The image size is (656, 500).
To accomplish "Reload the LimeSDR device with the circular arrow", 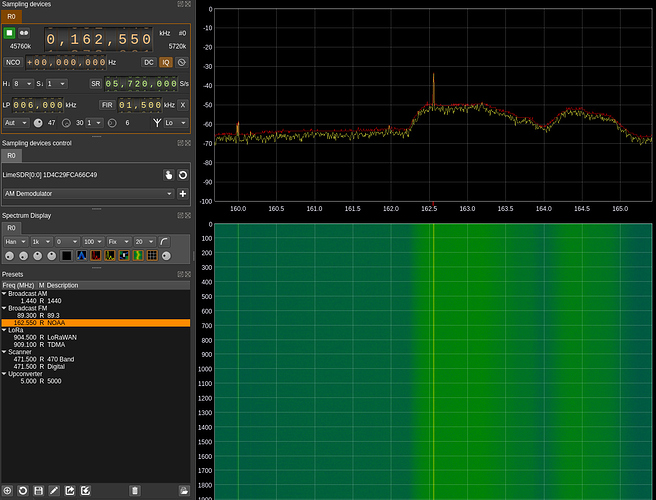I will pos(183,175).
